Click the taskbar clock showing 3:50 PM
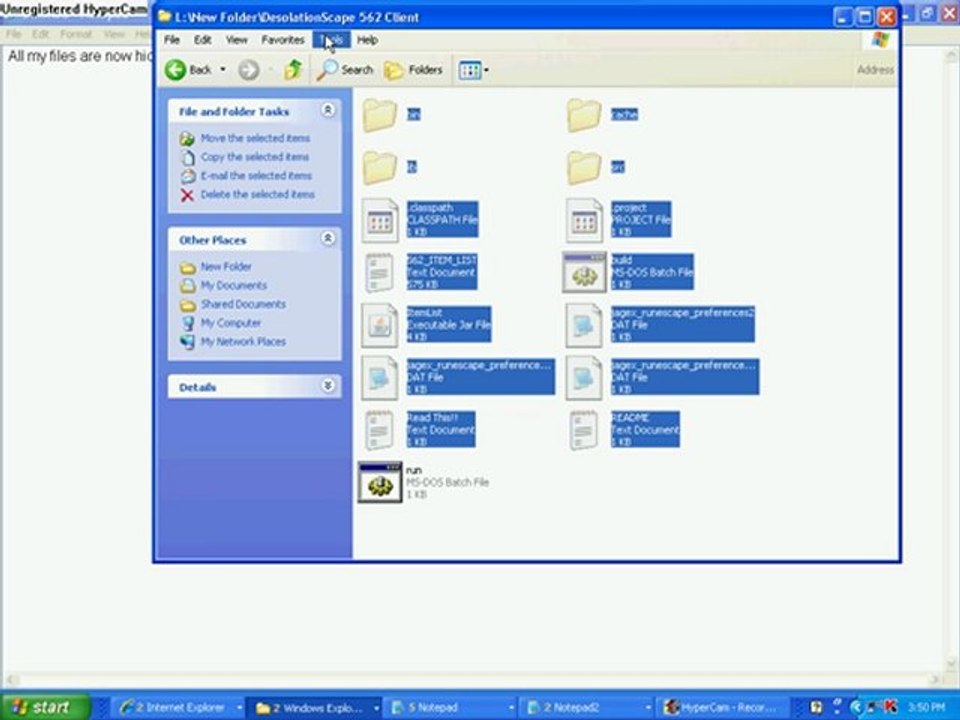 926,708
